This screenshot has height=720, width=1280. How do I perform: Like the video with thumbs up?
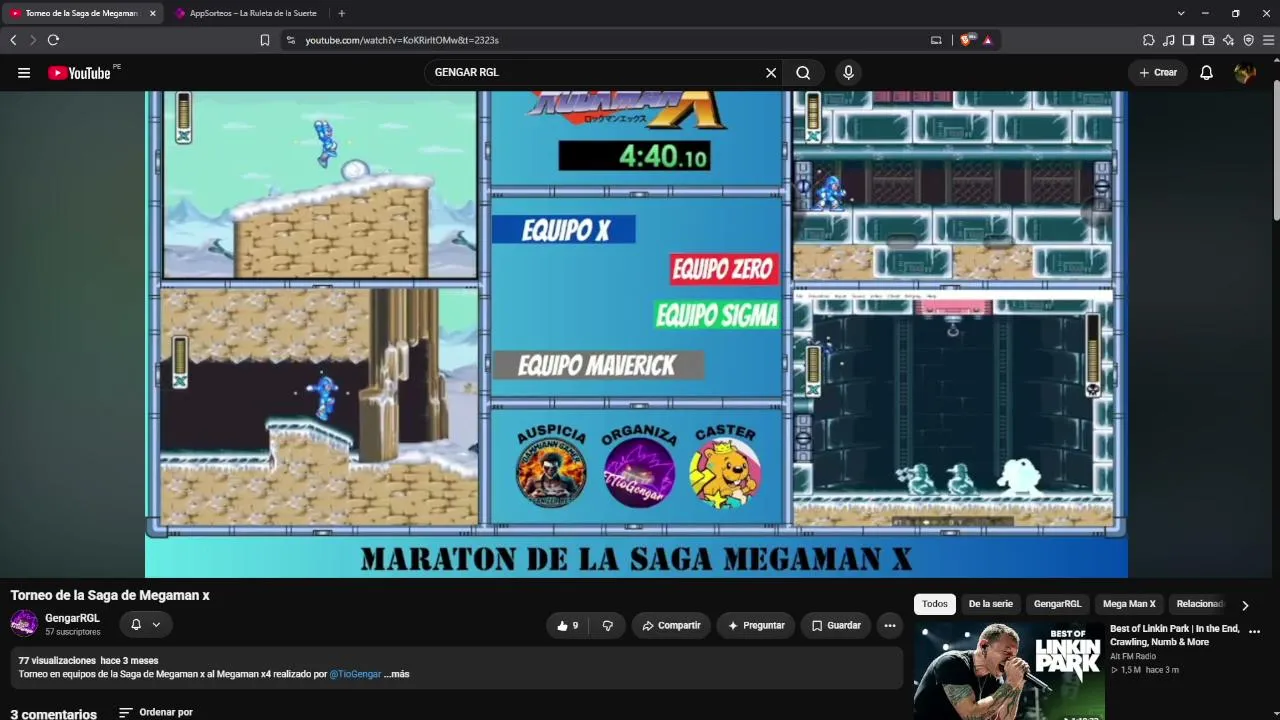pyautogui.click(x=568, y=625)
